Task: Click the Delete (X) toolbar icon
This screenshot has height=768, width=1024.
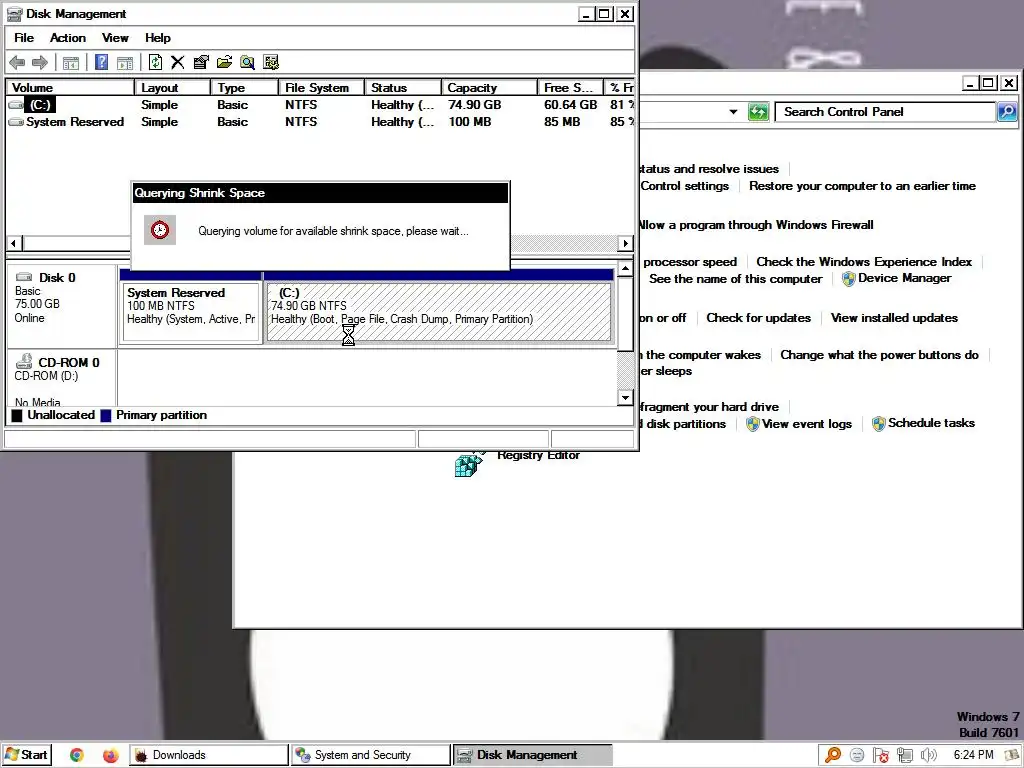Action: pos(178,62)
